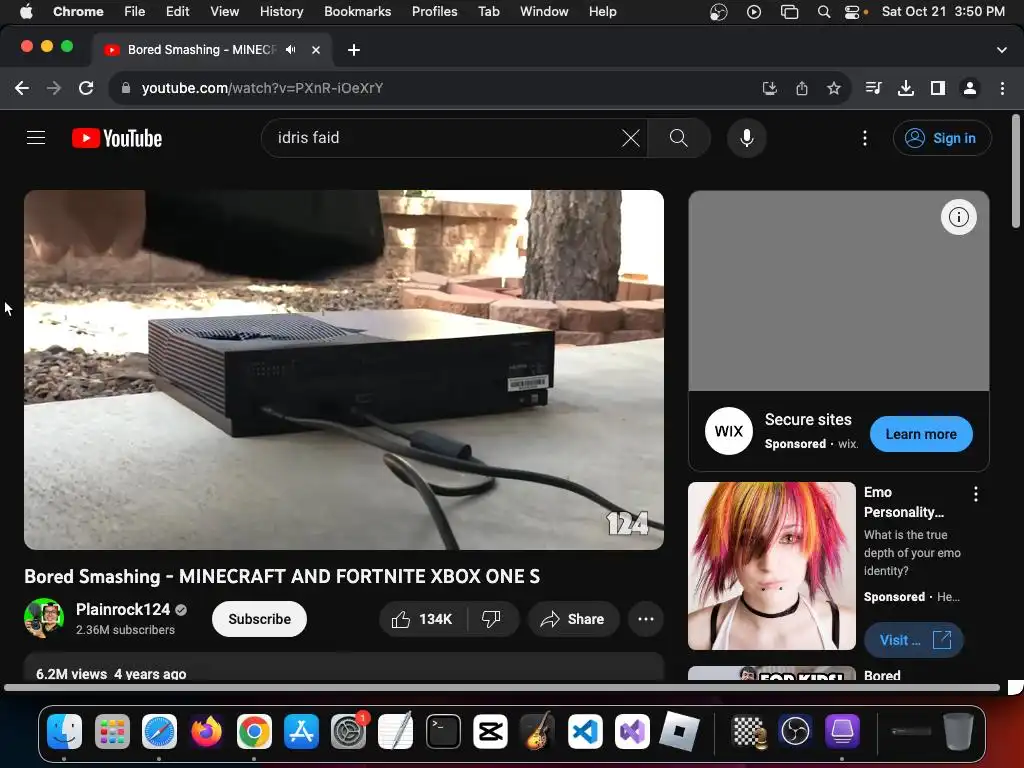Reload the page
Viewport: 1024px width, 768px height.
[x=86, y=88]
